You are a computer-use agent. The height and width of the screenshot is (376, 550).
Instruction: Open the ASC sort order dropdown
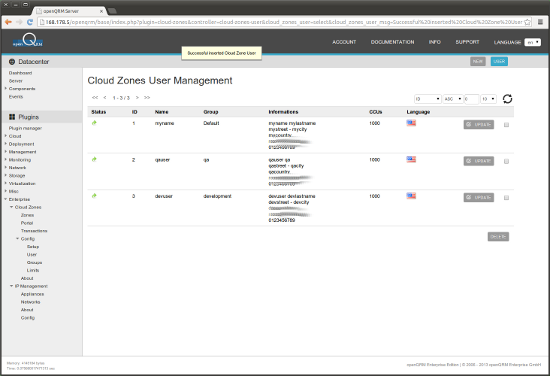click(453, 99)
